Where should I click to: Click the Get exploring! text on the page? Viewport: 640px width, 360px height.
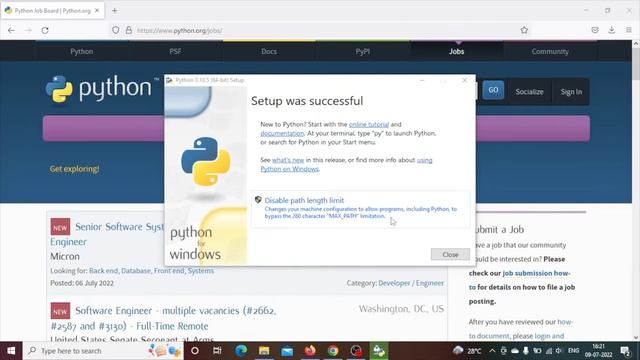pyautogui.click(x=74, y=169)
